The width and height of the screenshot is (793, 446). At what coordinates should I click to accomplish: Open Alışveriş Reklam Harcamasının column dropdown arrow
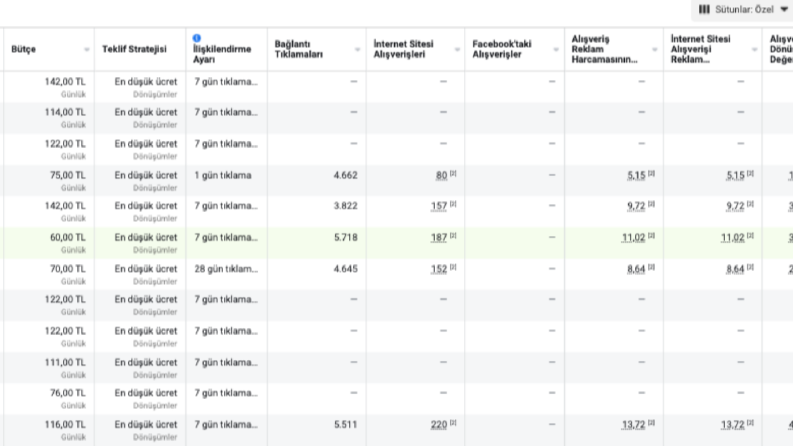[654, 50]
